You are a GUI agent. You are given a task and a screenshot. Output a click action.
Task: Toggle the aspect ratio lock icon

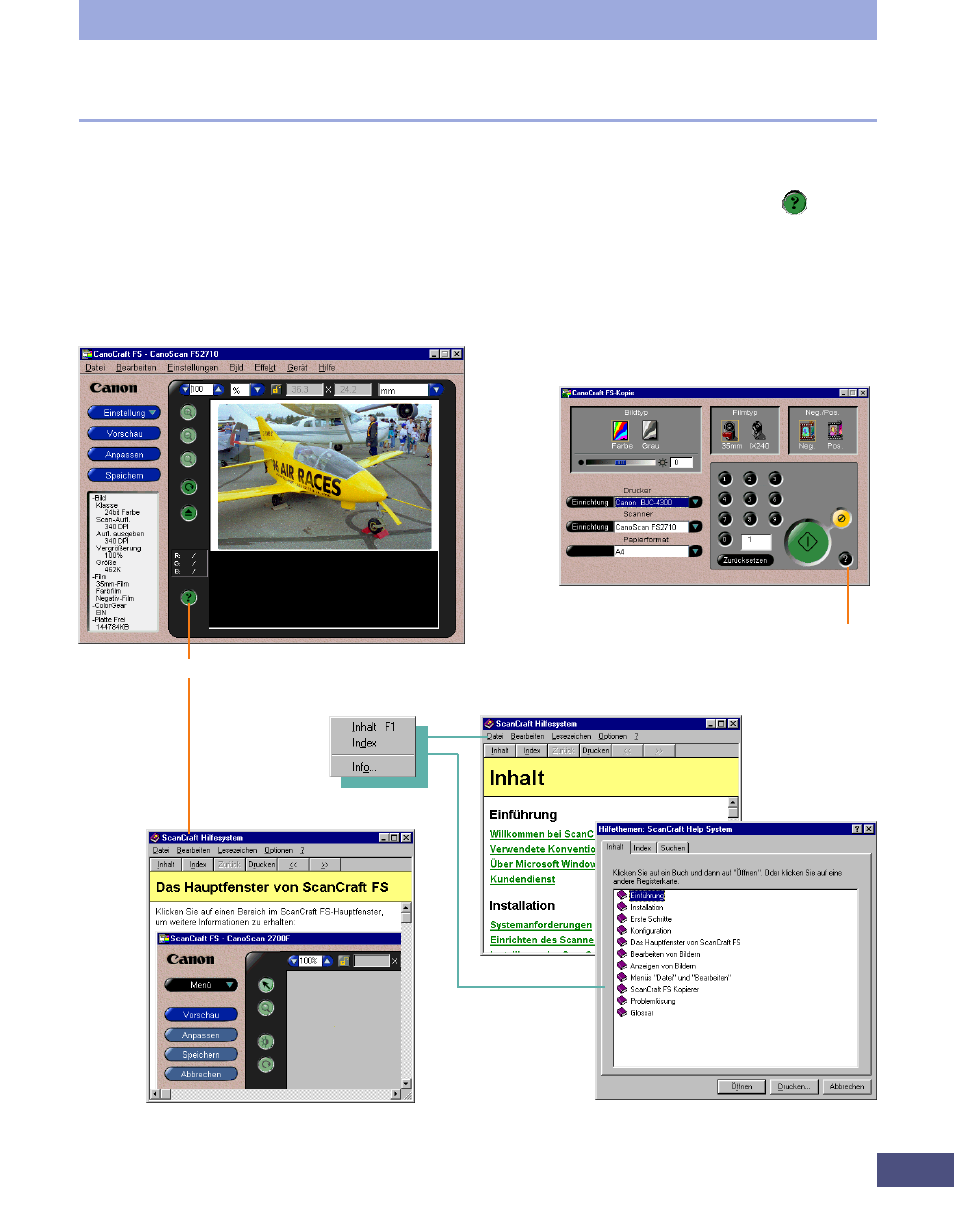click(x=277, y=390)
